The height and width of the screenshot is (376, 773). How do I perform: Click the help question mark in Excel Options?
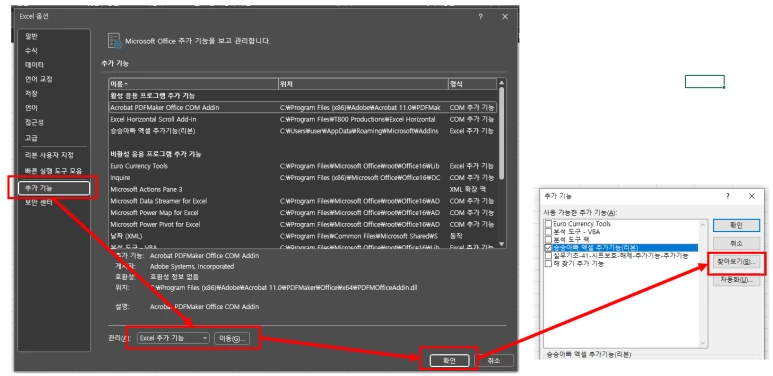[x=481, y=17]
